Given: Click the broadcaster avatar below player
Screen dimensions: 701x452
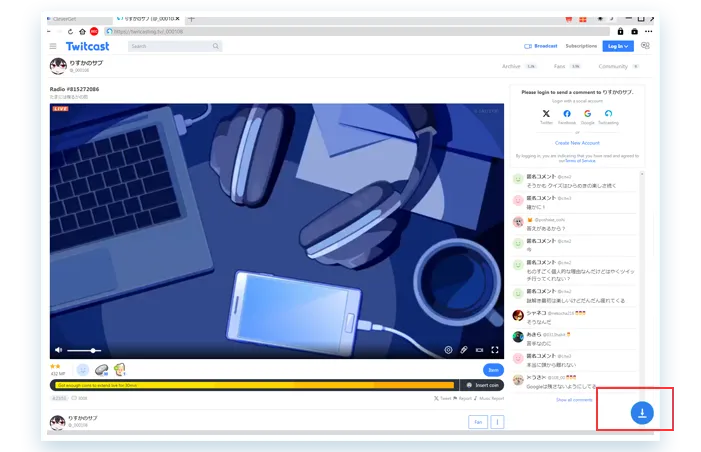Looking at the screenshot, I should click(x=58, y=422).
